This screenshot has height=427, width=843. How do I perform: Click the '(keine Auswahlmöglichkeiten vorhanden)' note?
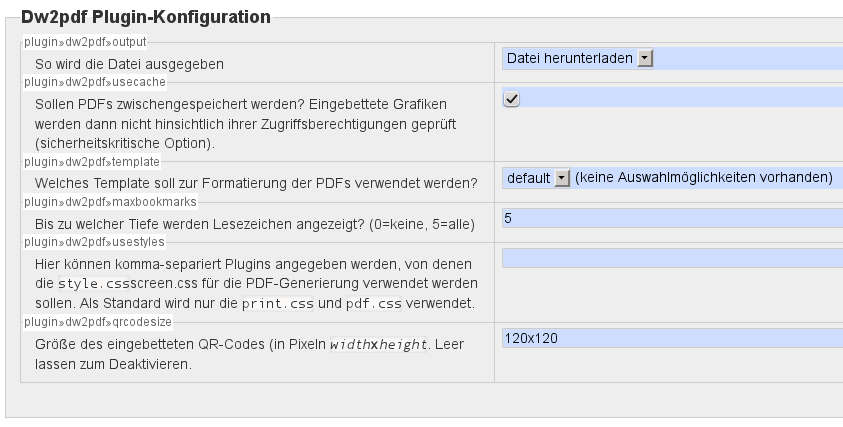point(704,177)
